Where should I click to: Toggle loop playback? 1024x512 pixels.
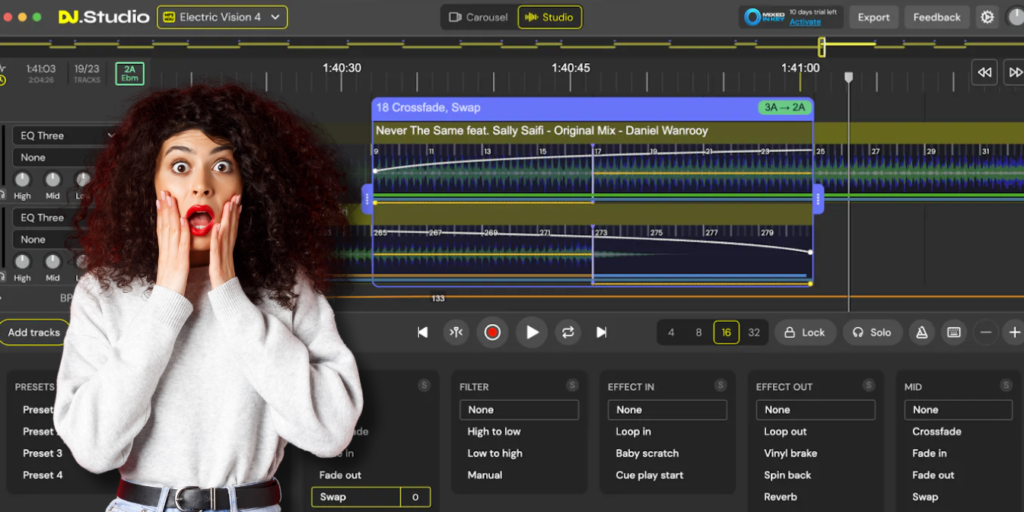pyautogui.click(x=568, y=332)
